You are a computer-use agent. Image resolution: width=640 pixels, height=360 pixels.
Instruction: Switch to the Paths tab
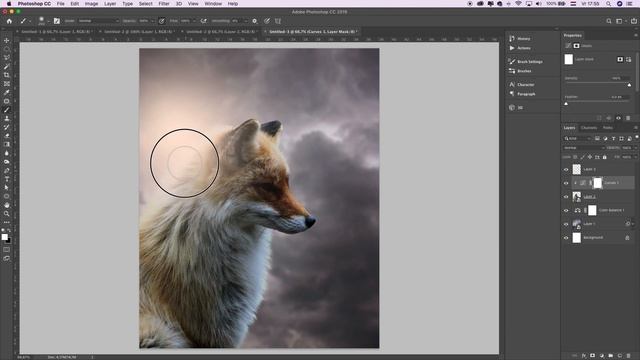point(608,128)
